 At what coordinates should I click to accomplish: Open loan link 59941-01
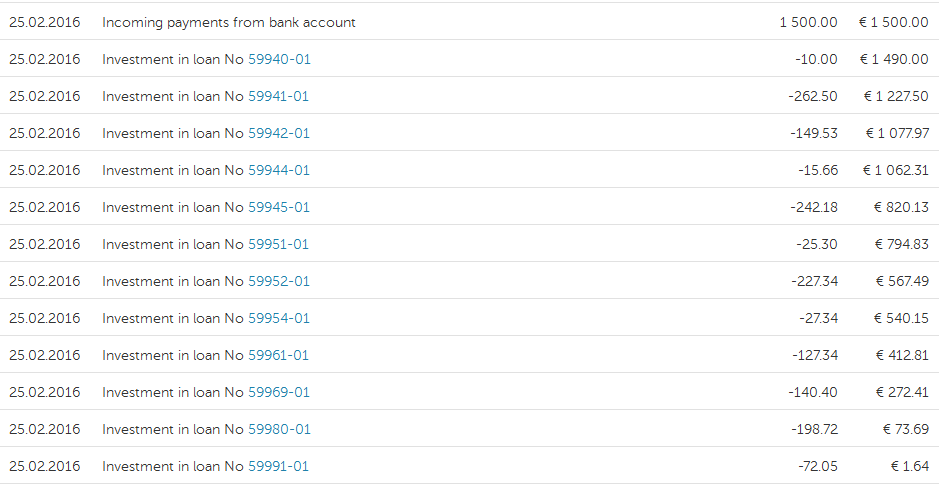pyautogui.click(x=278, y=97)
